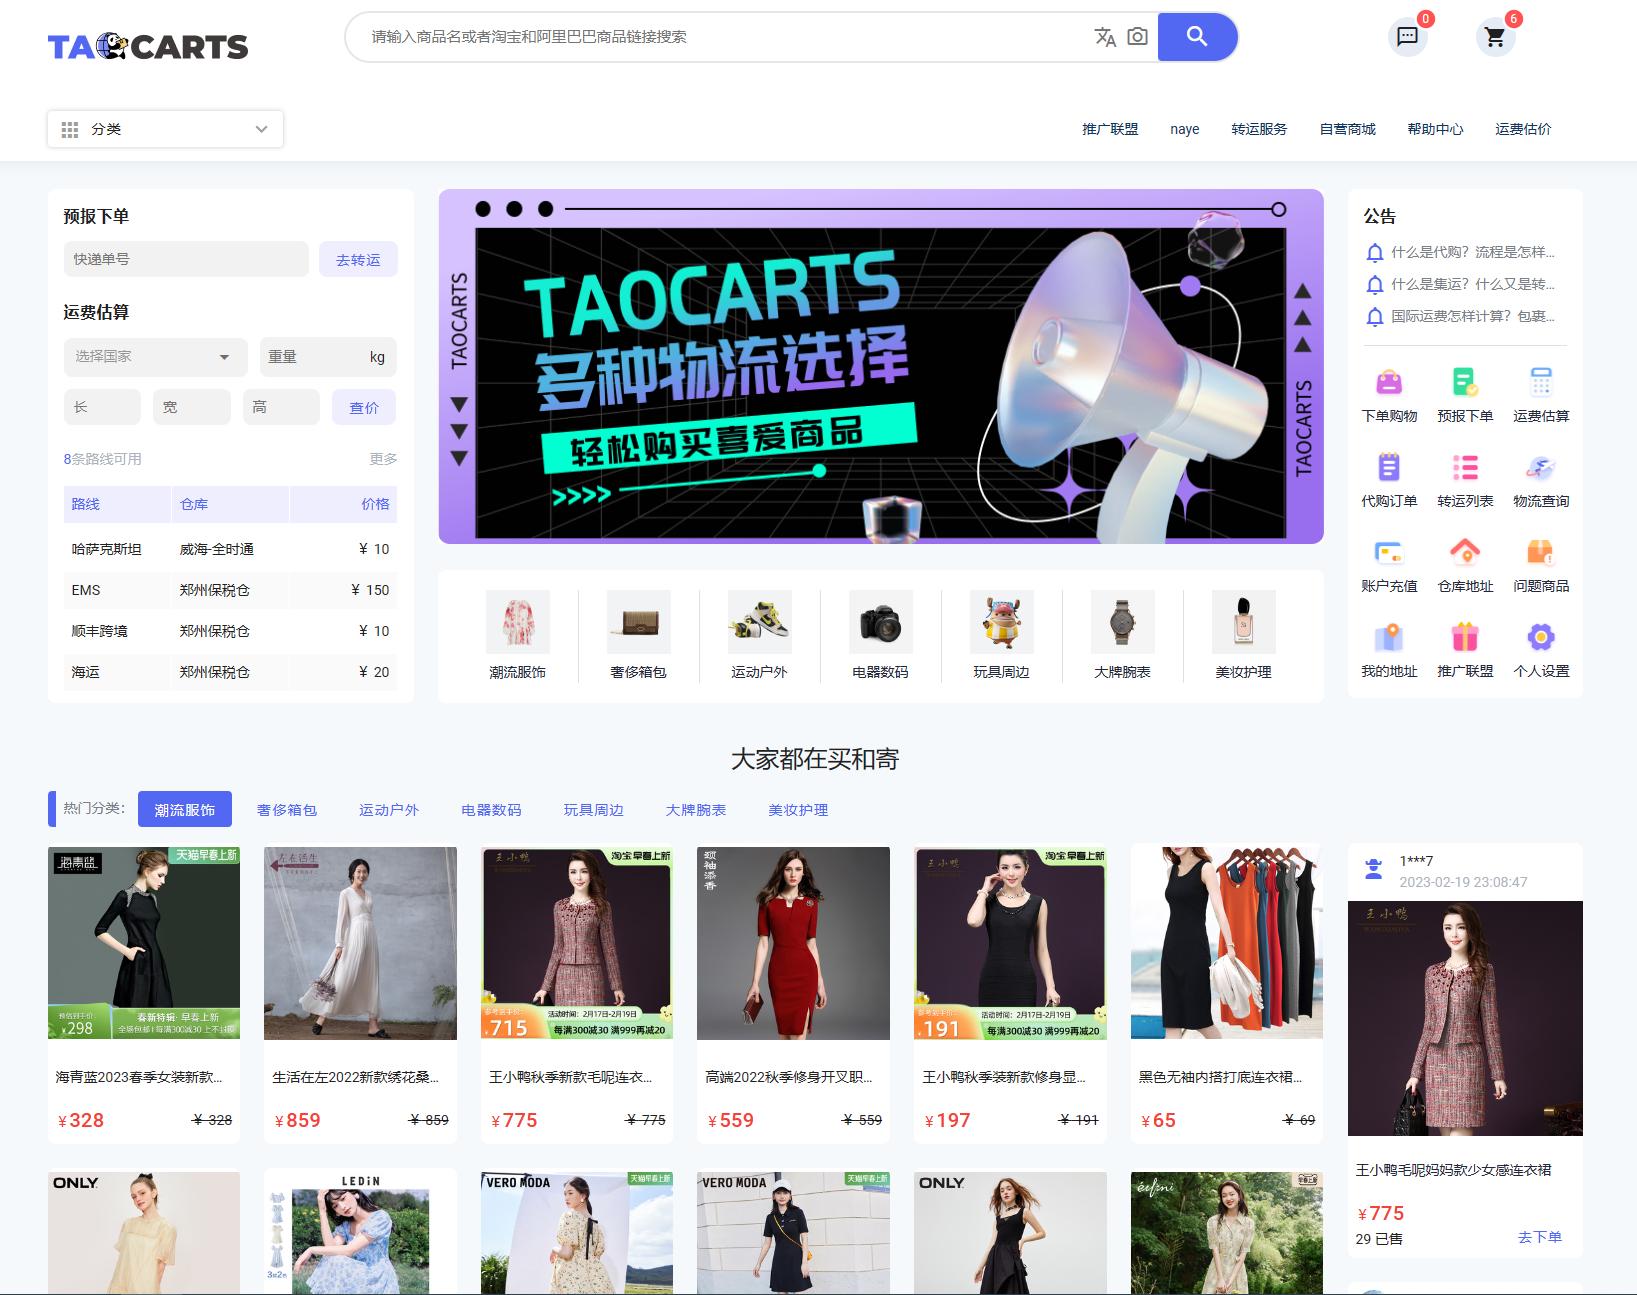Open the 帮助中心 navigation menu item

tap(1434, 128)
